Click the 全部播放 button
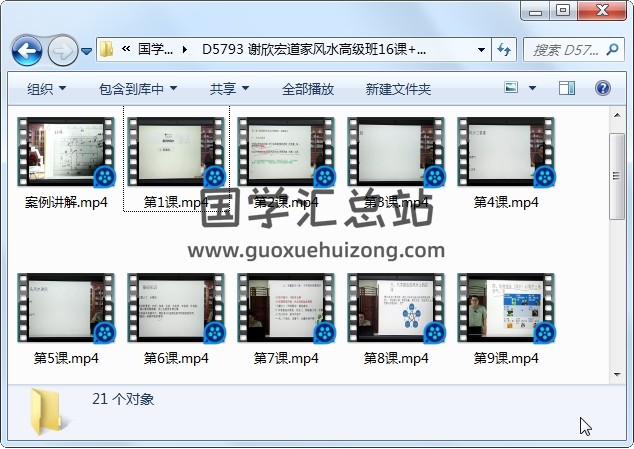The width and height of the screenshot is (634, 449). tap(308, 89)
